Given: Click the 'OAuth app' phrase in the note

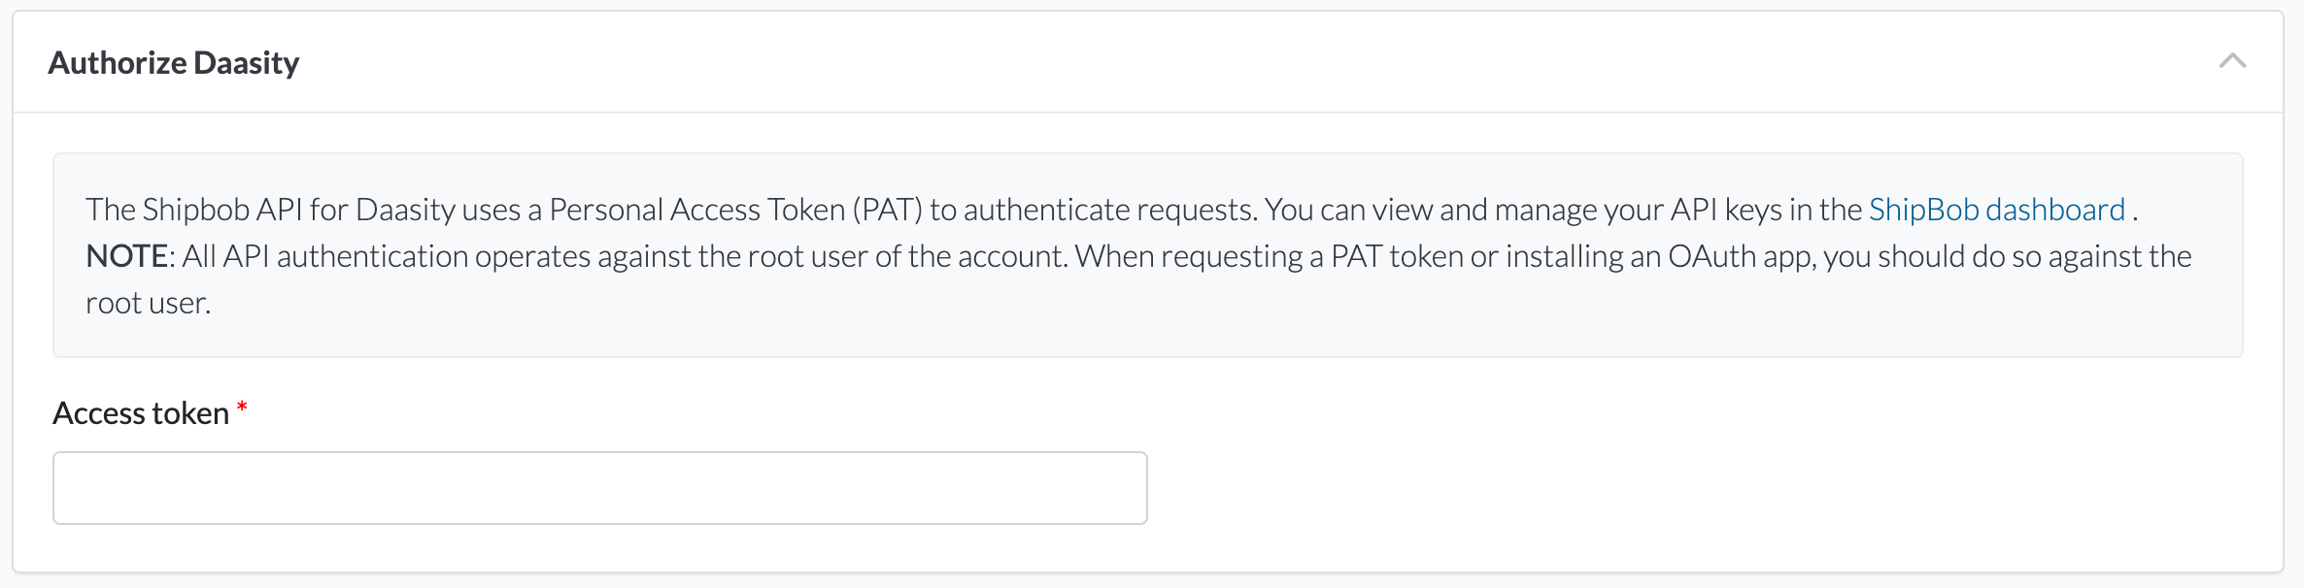Looking at the screenshot, I should tap(1741, 256).
